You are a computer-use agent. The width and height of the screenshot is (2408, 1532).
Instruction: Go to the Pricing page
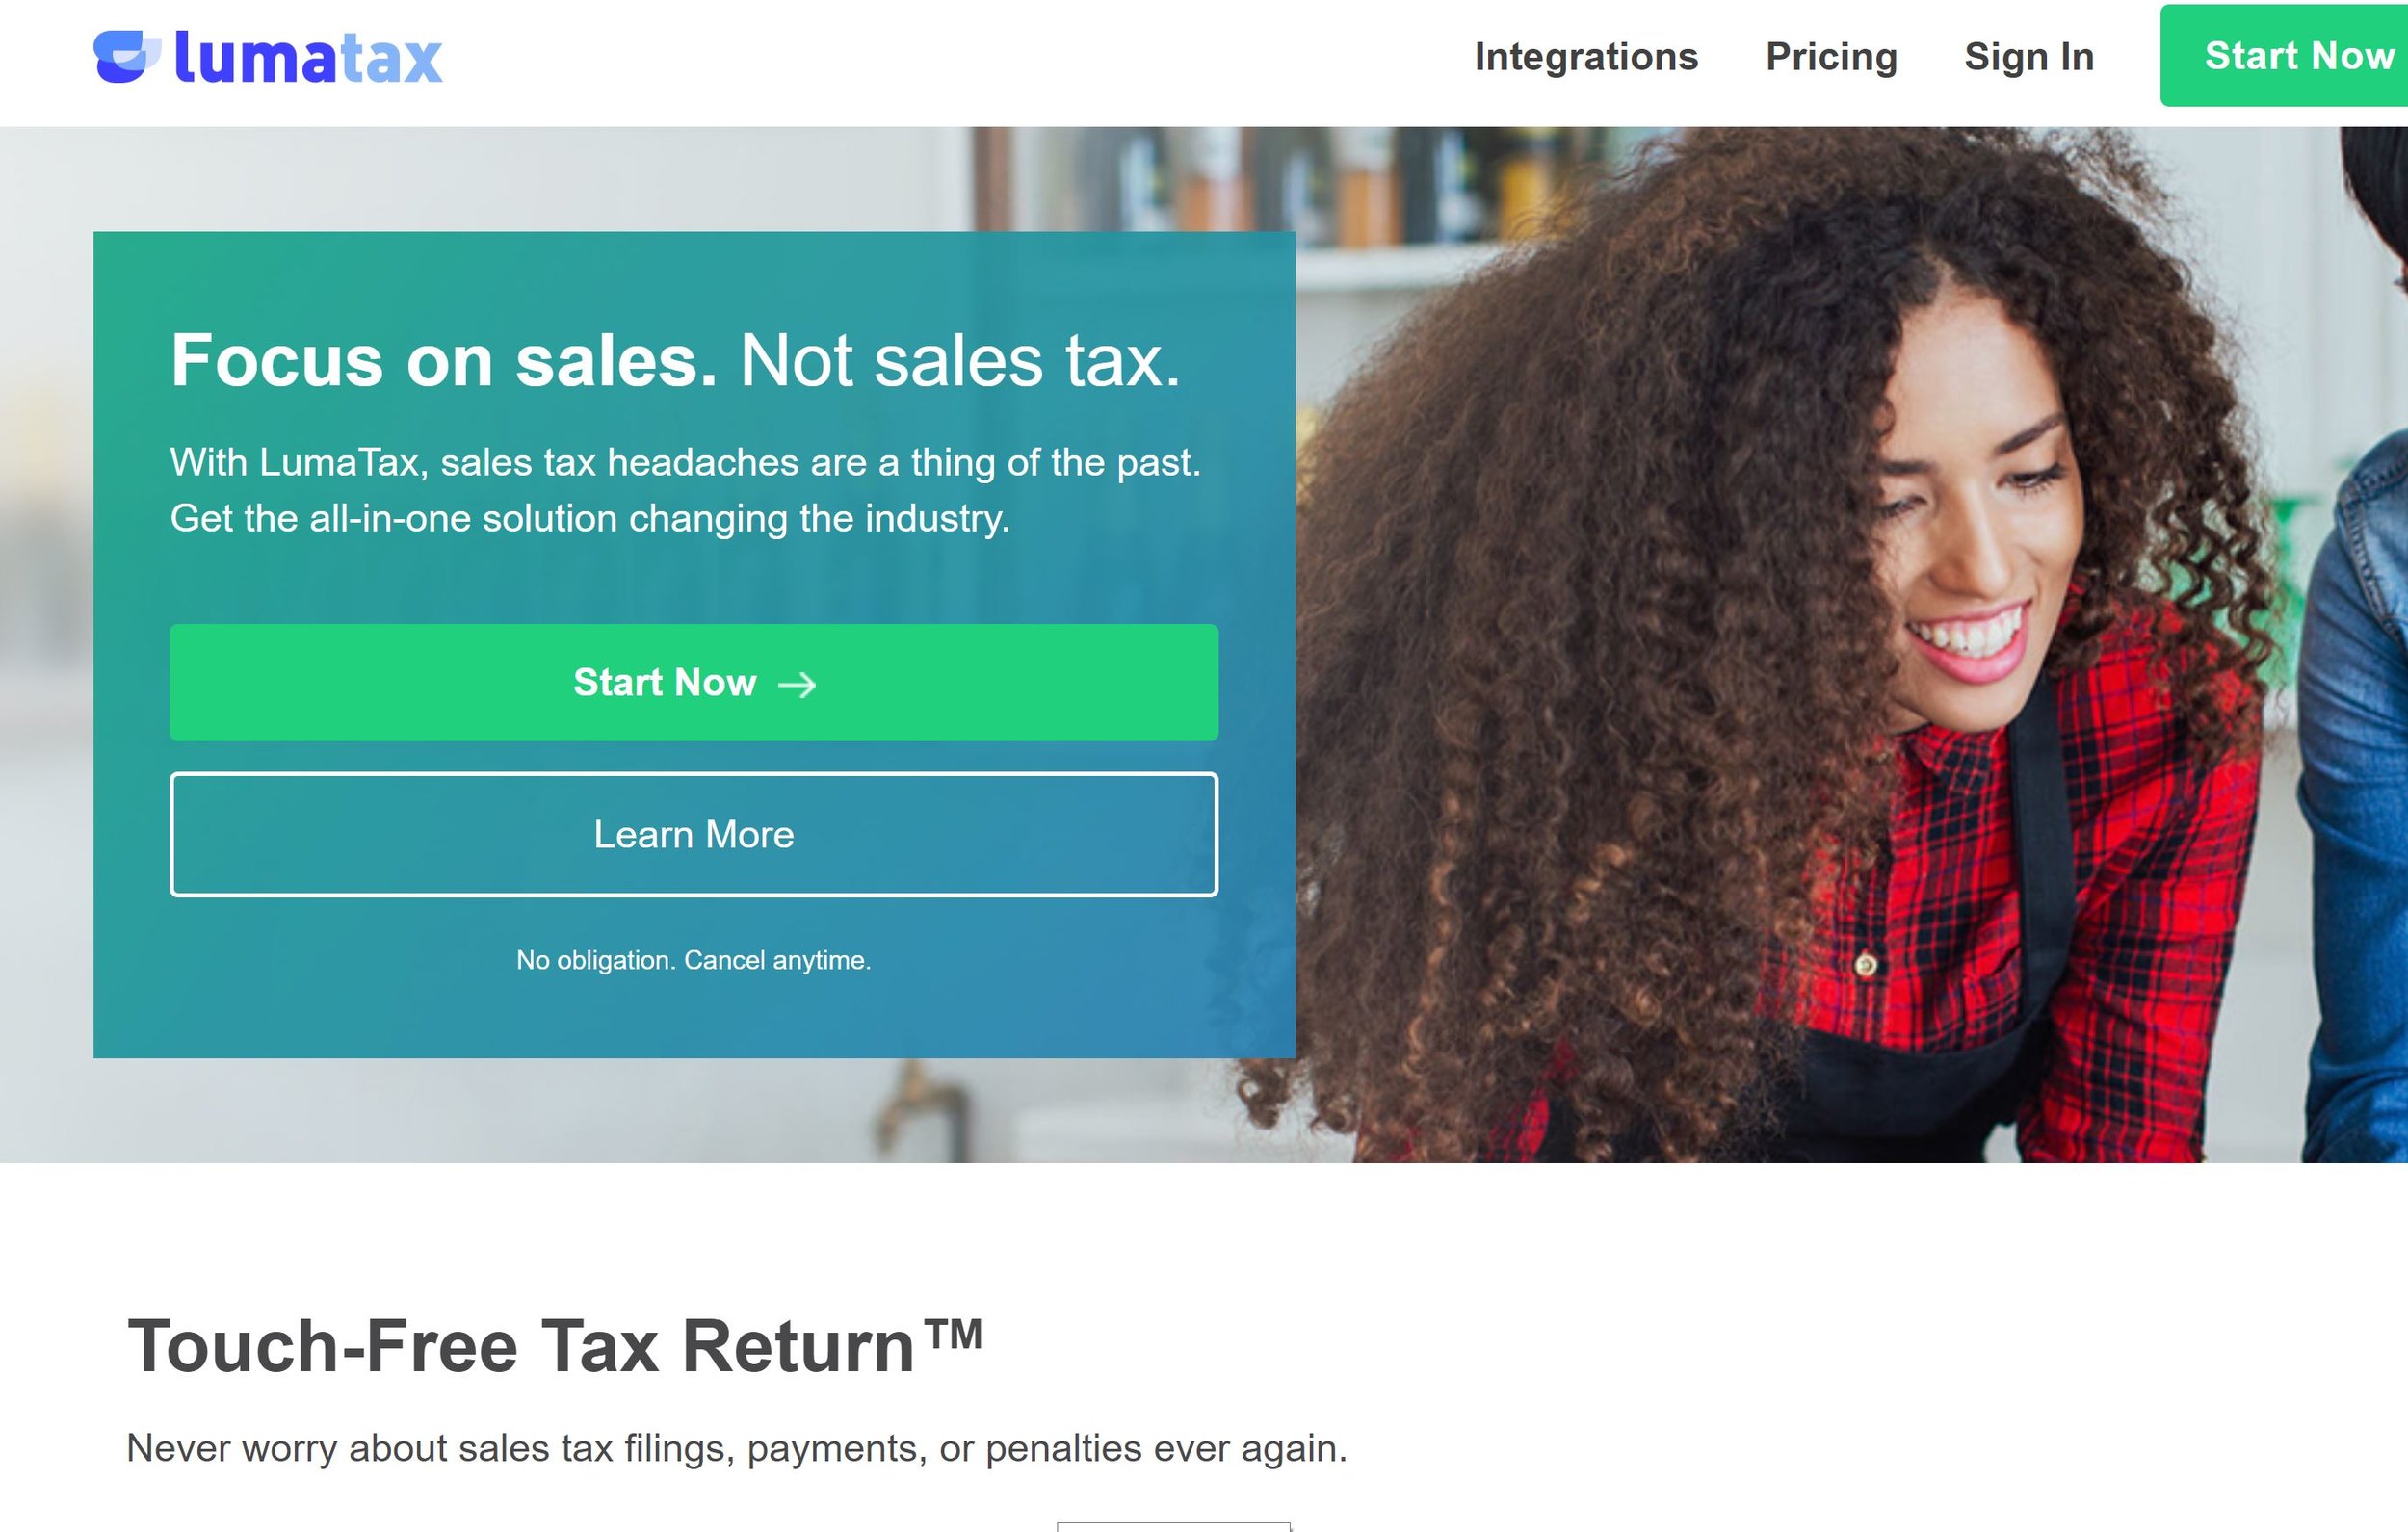(1831, 56)
